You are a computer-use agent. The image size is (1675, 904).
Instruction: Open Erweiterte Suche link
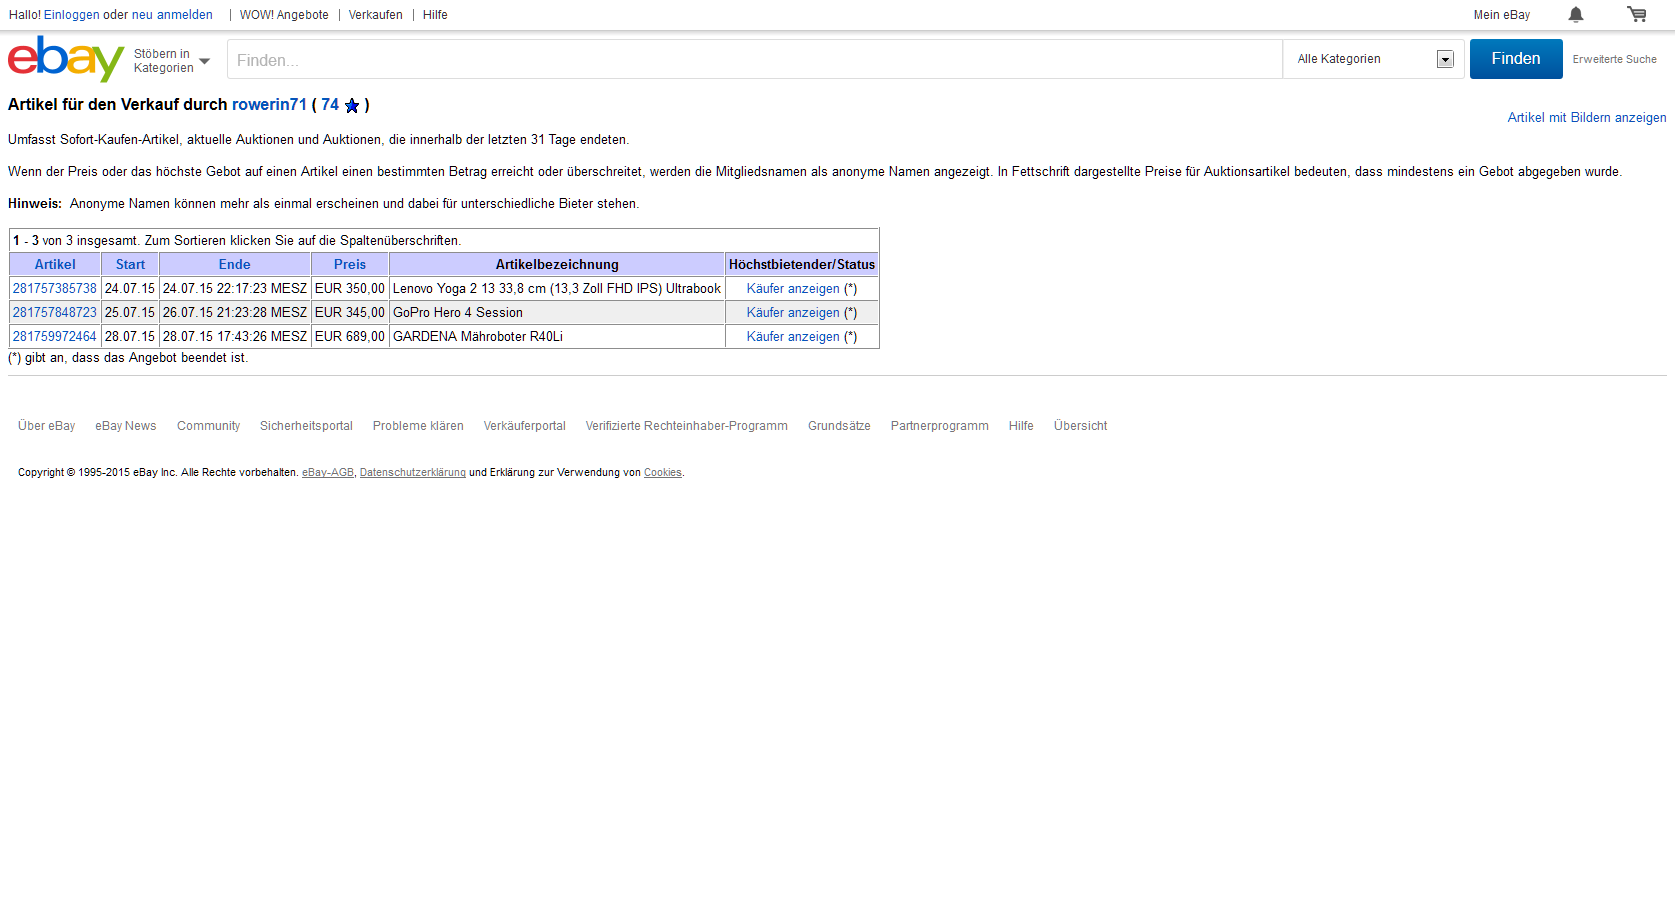(x=1614, y=59)
